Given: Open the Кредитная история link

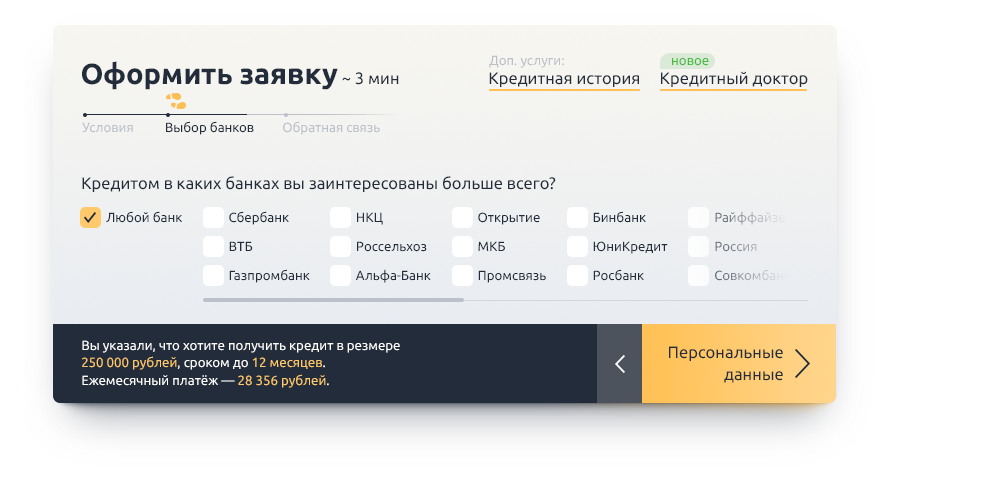Looking at the screenshot, I should (564, 79).
